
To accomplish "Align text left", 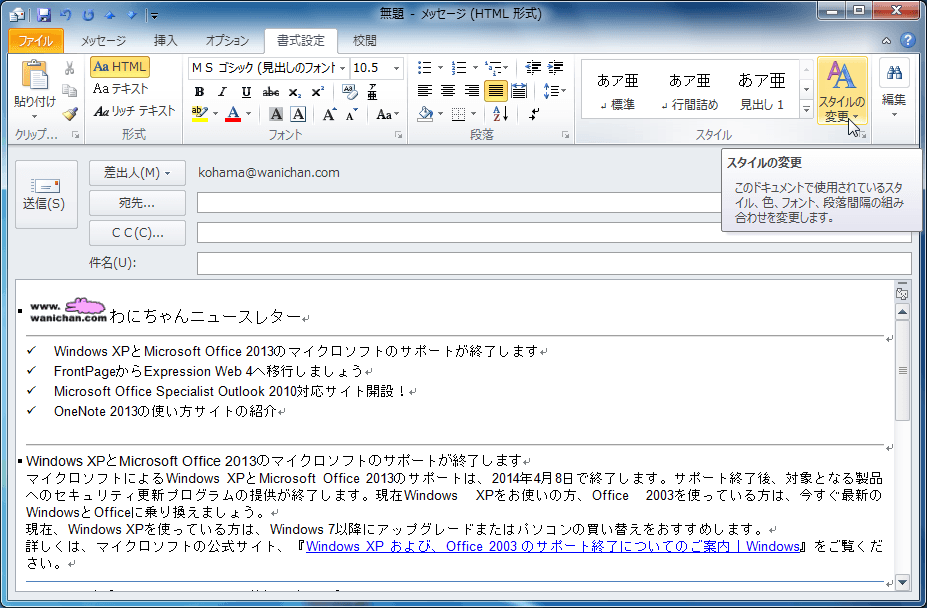I will (x=424, y=91).
